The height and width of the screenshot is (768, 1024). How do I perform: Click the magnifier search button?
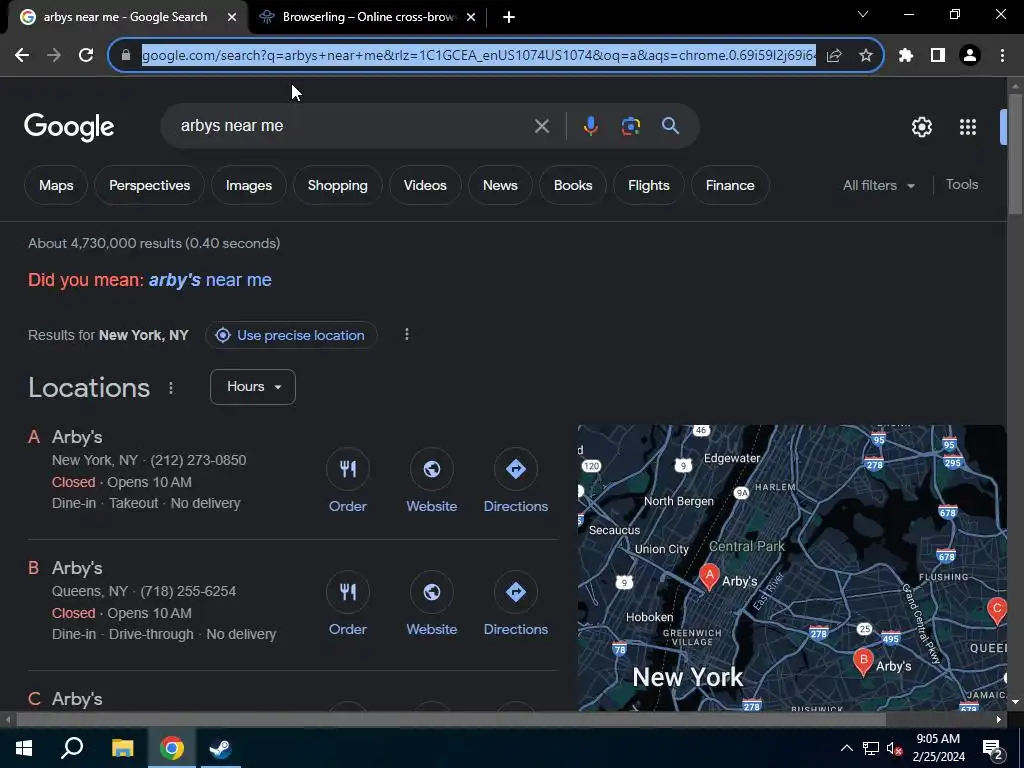(671, 126)
